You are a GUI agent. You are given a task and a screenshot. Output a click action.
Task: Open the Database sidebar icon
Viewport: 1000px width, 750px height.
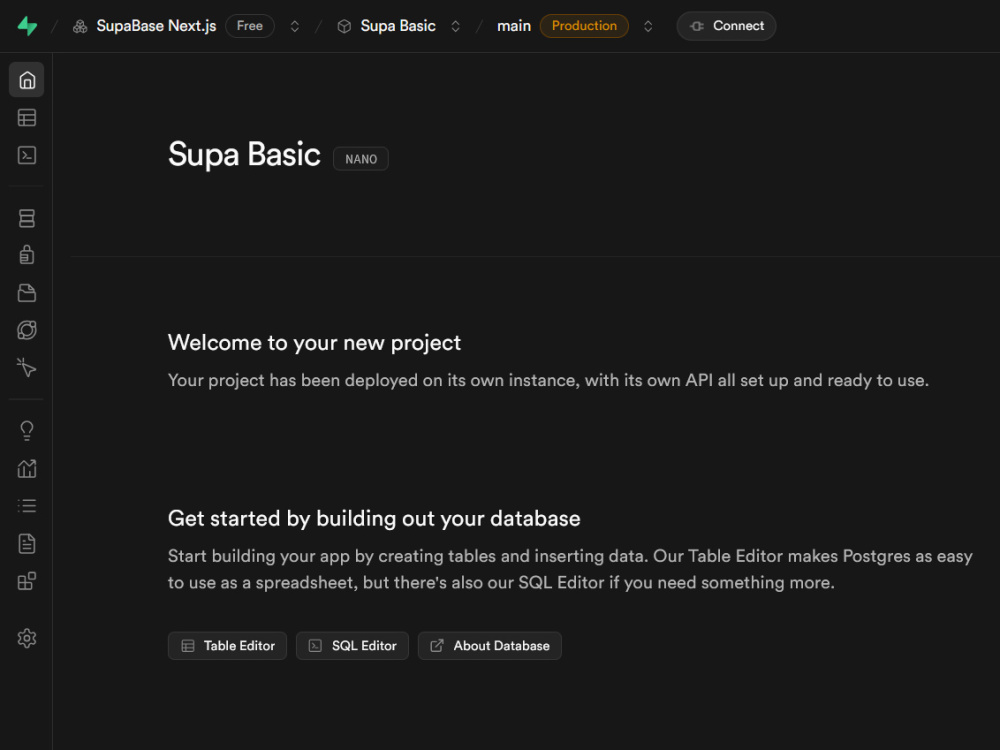pos(27,218)
